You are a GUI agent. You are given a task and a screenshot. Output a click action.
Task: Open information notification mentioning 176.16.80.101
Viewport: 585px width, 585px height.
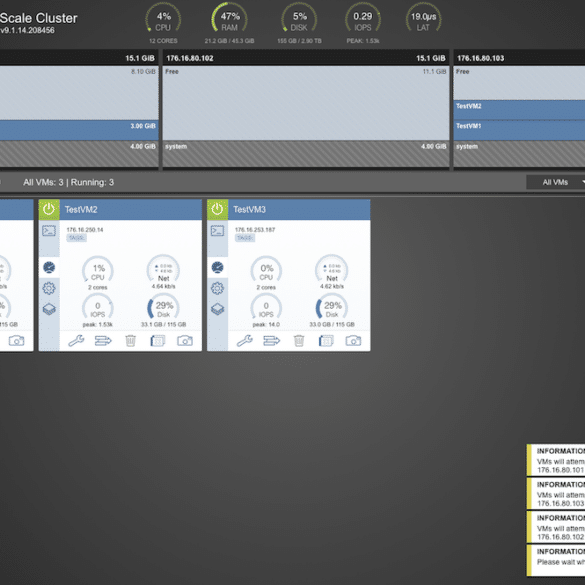click(556, 460)
